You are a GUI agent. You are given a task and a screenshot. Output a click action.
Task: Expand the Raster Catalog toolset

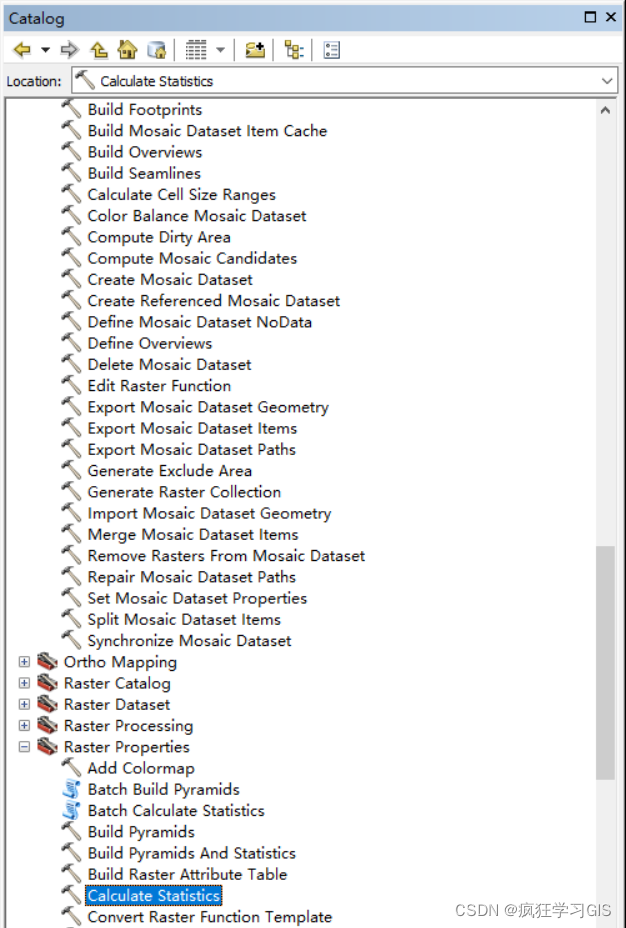(x=24, y=683)
